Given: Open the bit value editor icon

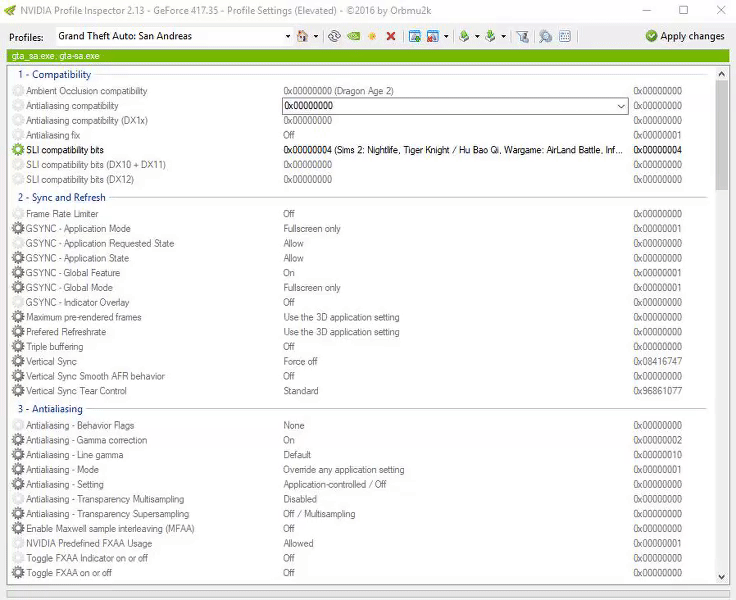Looking at the screenshot, I should (x=565, y=36).
